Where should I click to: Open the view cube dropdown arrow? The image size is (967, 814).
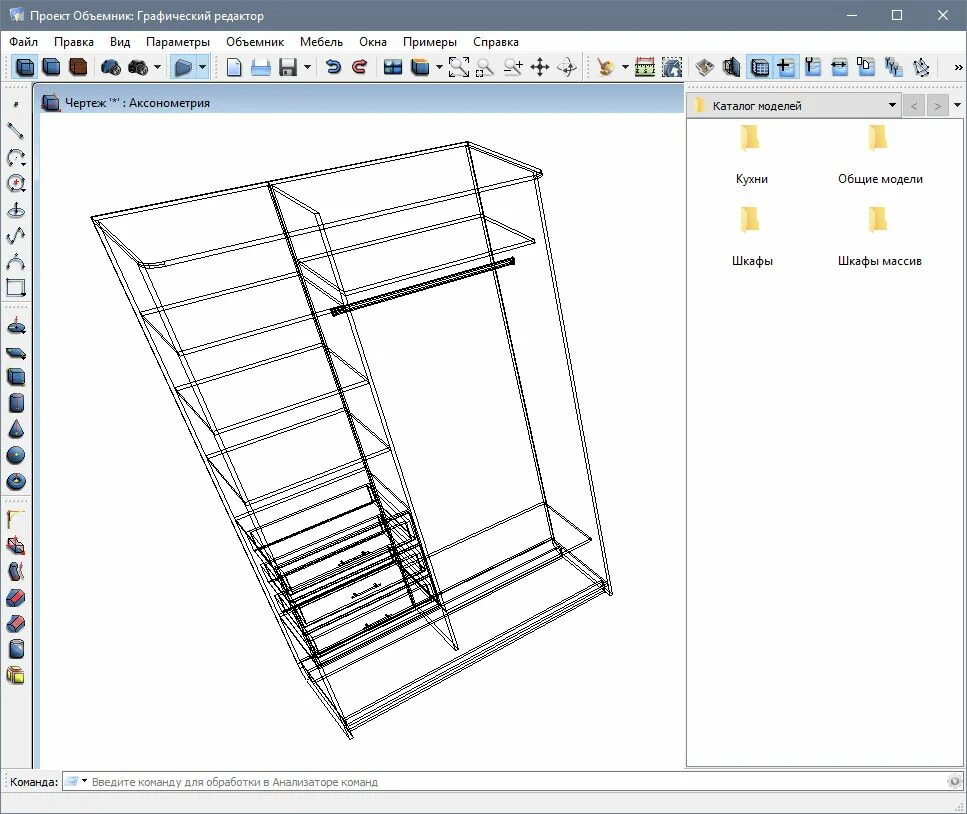pyautogui.click(x=439, y=67)
